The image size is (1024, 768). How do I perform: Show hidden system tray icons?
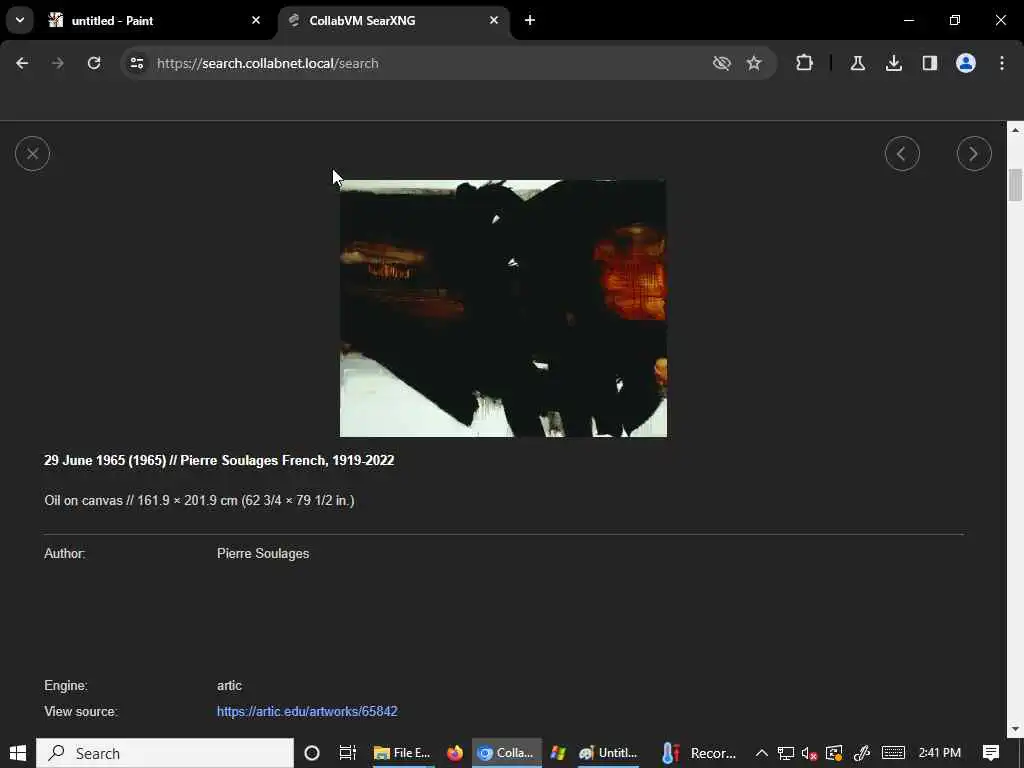761,753
